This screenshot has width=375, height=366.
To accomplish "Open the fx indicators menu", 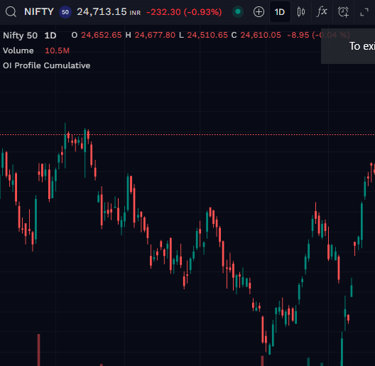I will 322,12.
